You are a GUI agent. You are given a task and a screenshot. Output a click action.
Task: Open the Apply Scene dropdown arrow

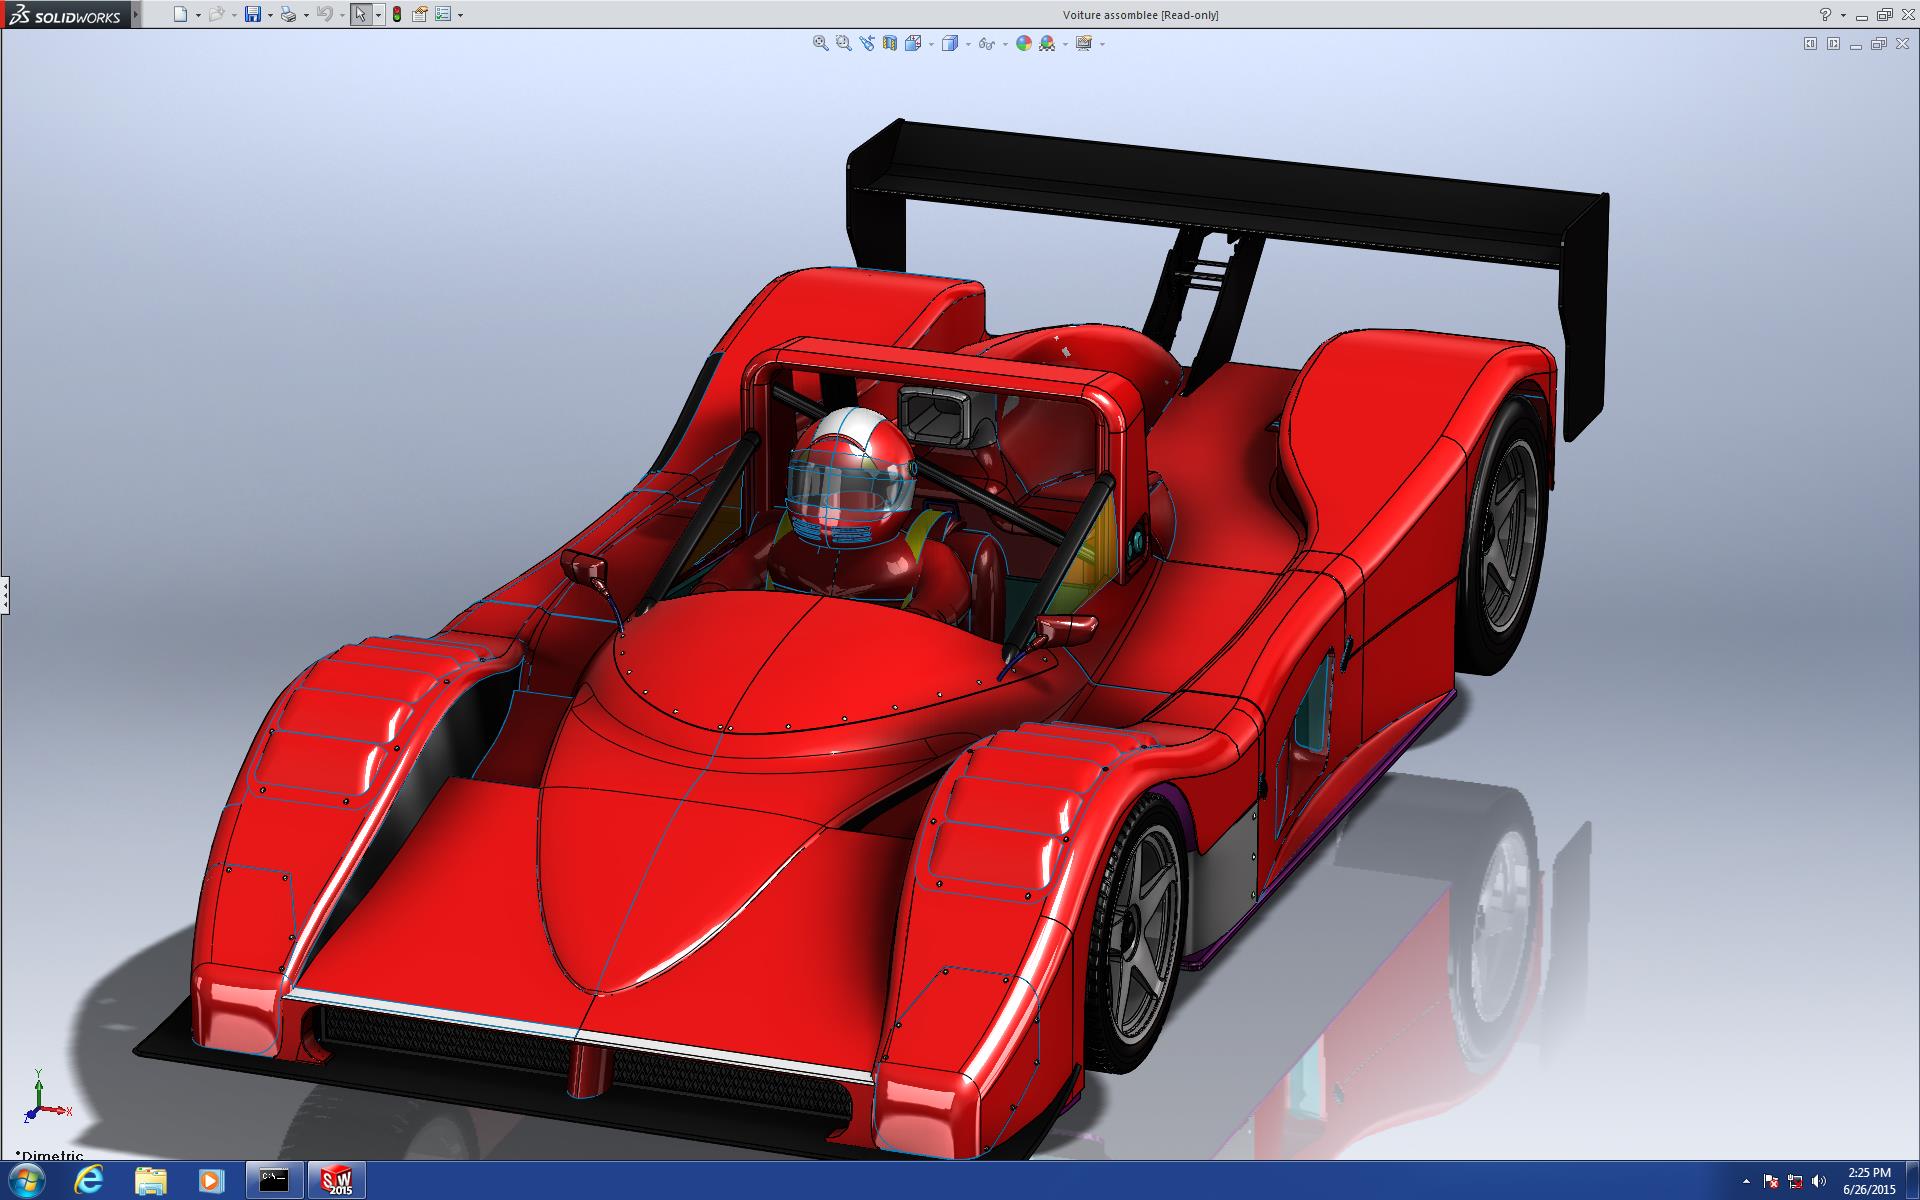click(x=1065, y=44)
